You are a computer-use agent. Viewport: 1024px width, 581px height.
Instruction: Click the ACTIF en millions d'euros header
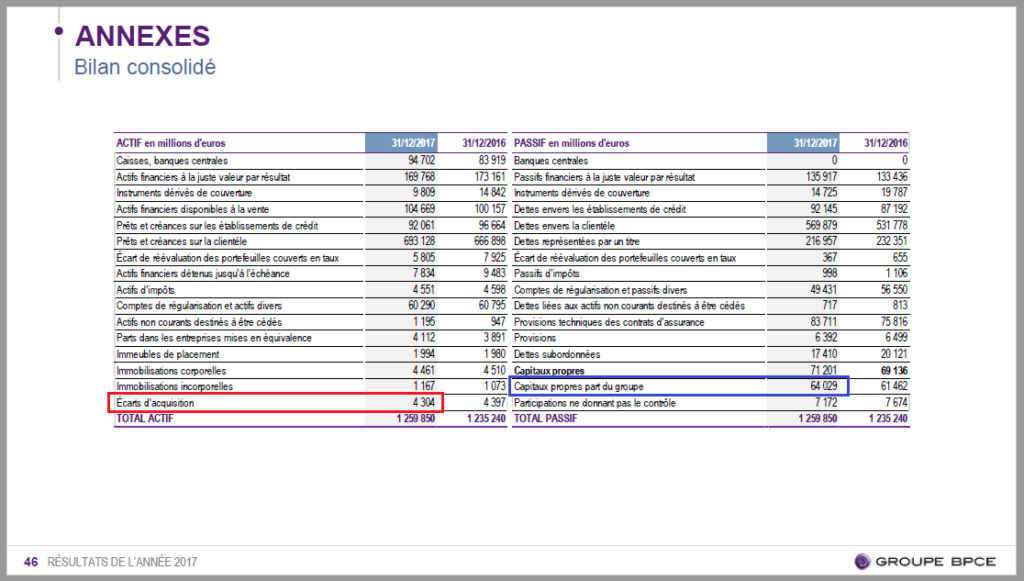coord(170,144)
